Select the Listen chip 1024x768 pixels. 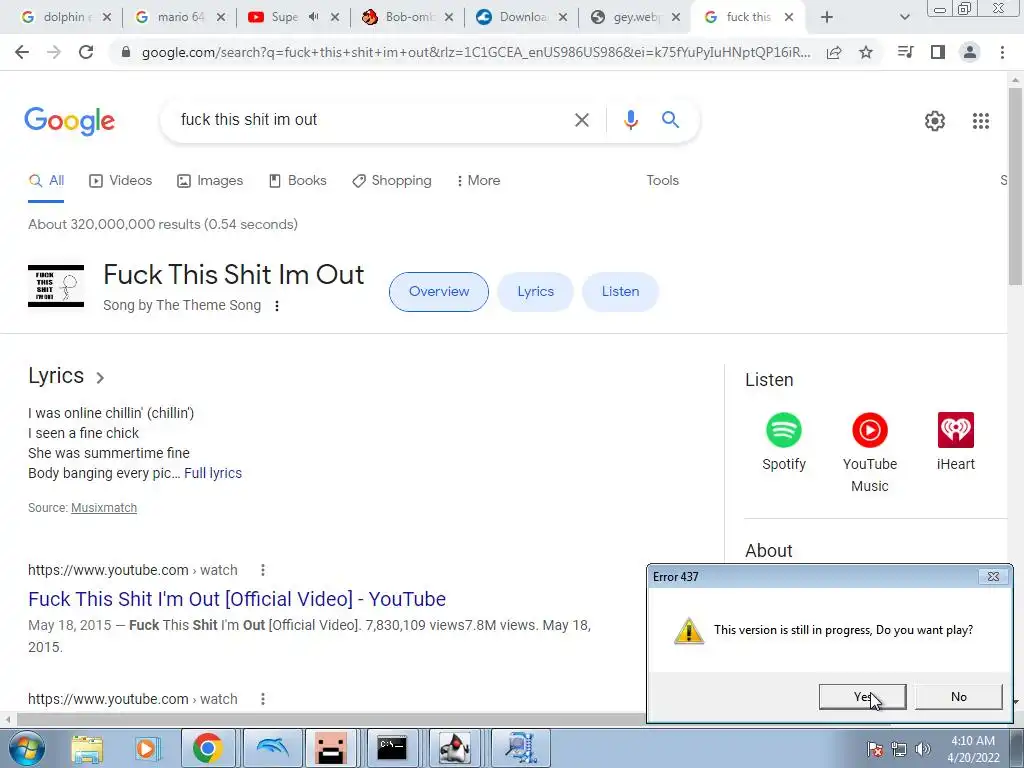point(620,292)
